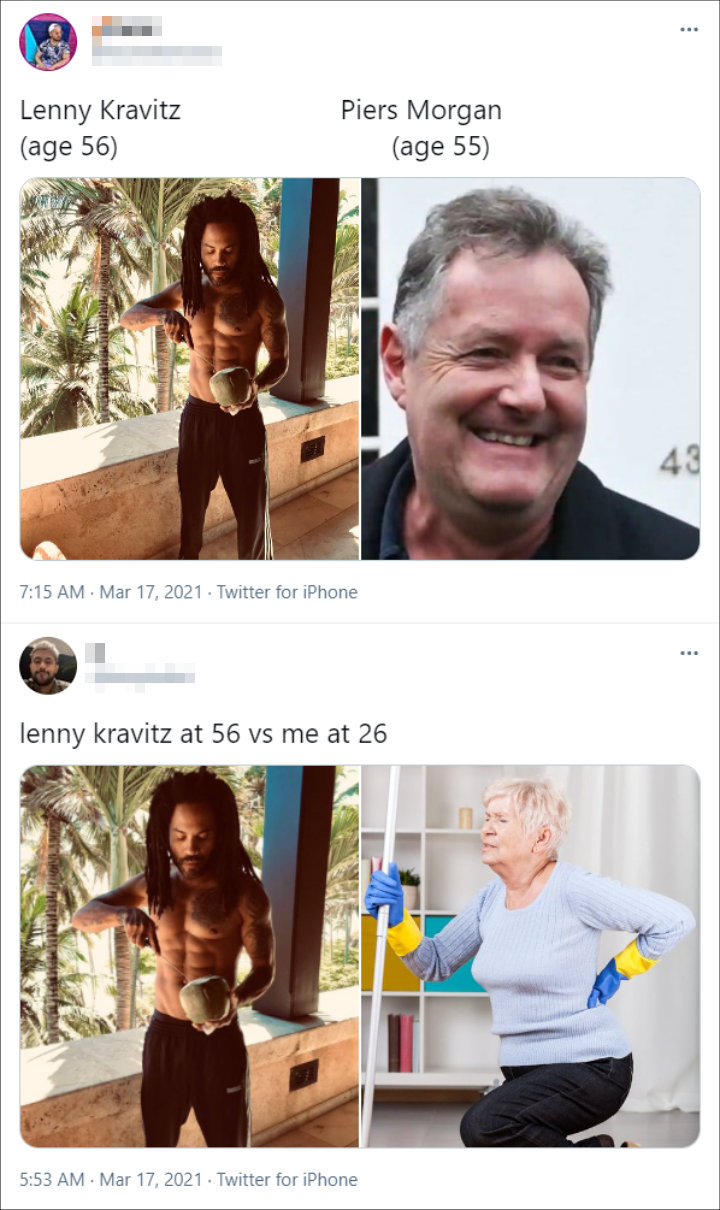Click the 5:53 AM · Mar 17, 2021 timestamp
This screenshot has height=1210, width=720.
(x=112, y=1180)
